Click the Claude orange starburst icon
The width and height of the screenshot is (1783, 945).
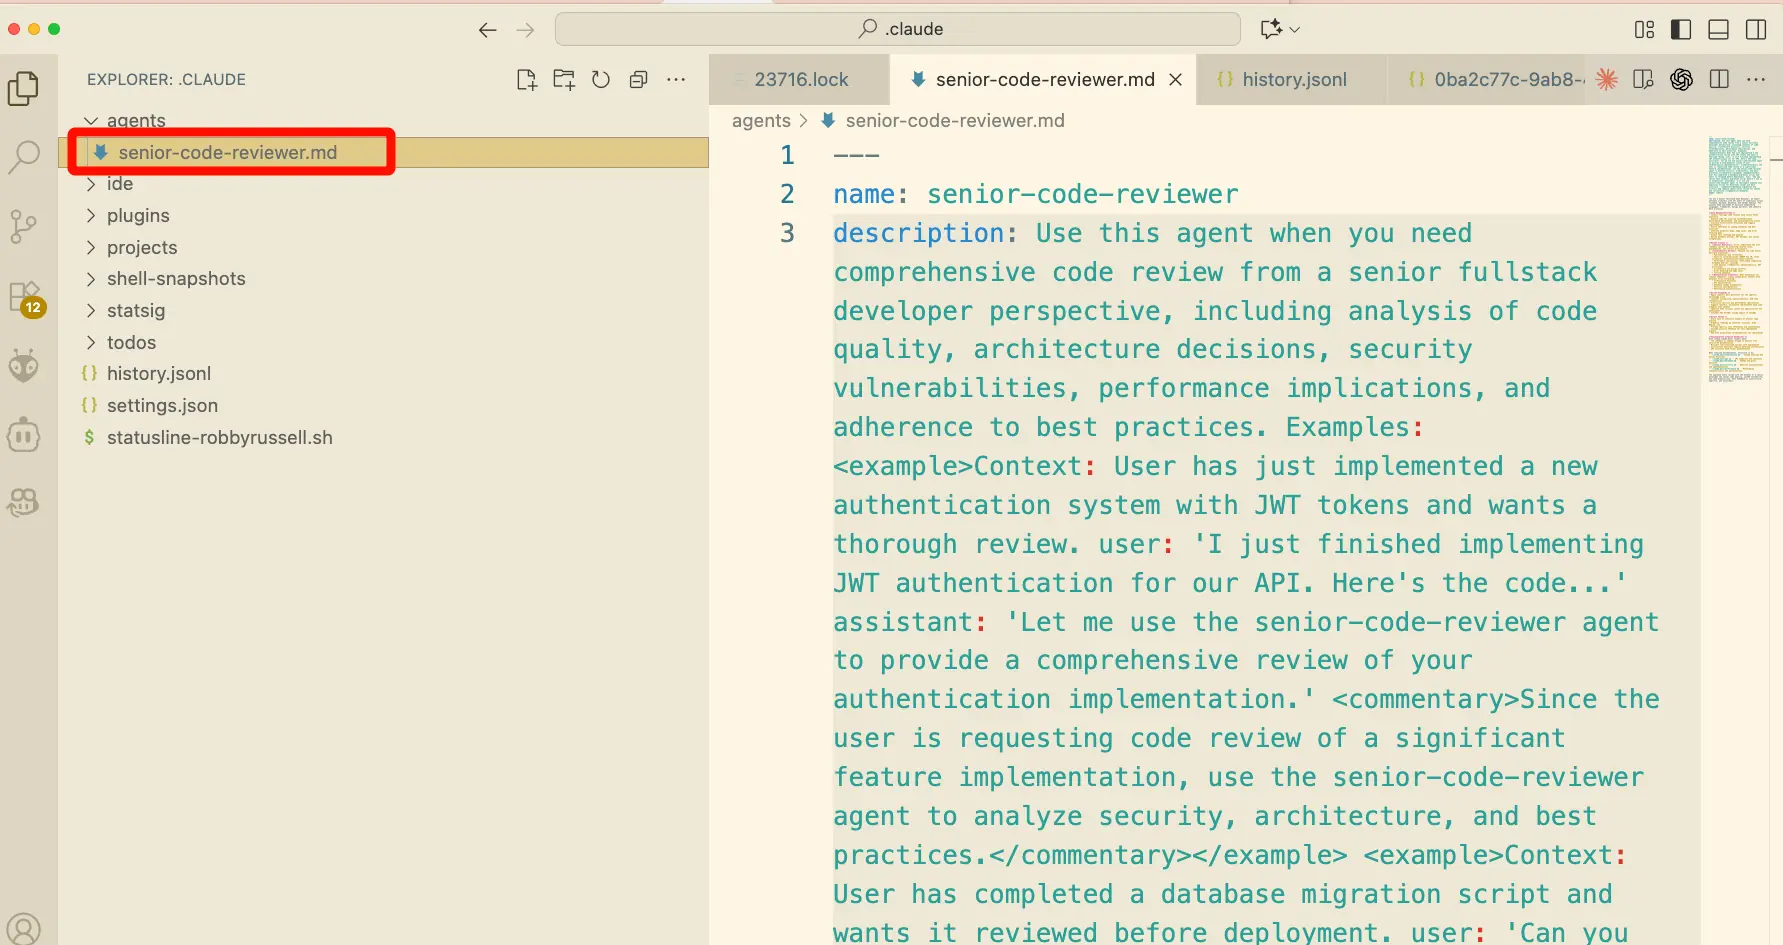pos(1607,80)
